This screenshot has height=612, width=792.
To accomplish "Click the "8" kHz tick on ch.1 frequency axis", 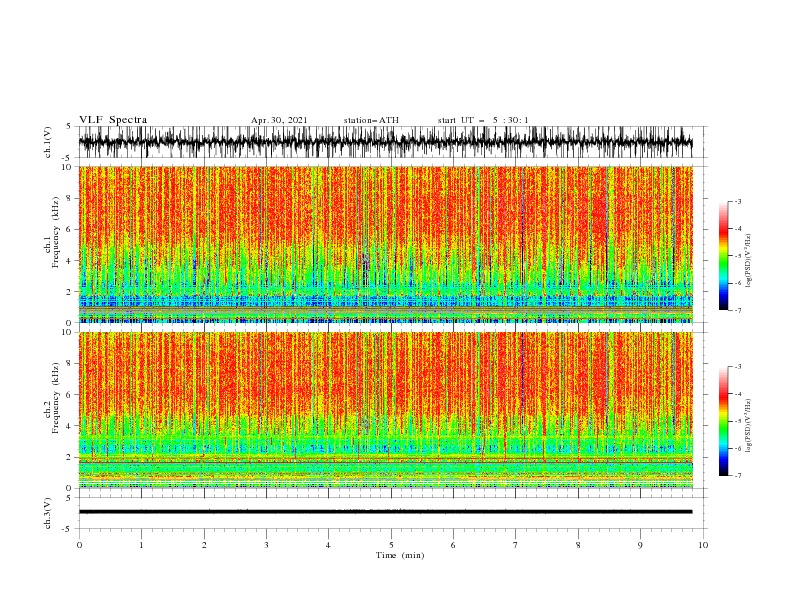I will pyautogui.click(x=69, y=198).
